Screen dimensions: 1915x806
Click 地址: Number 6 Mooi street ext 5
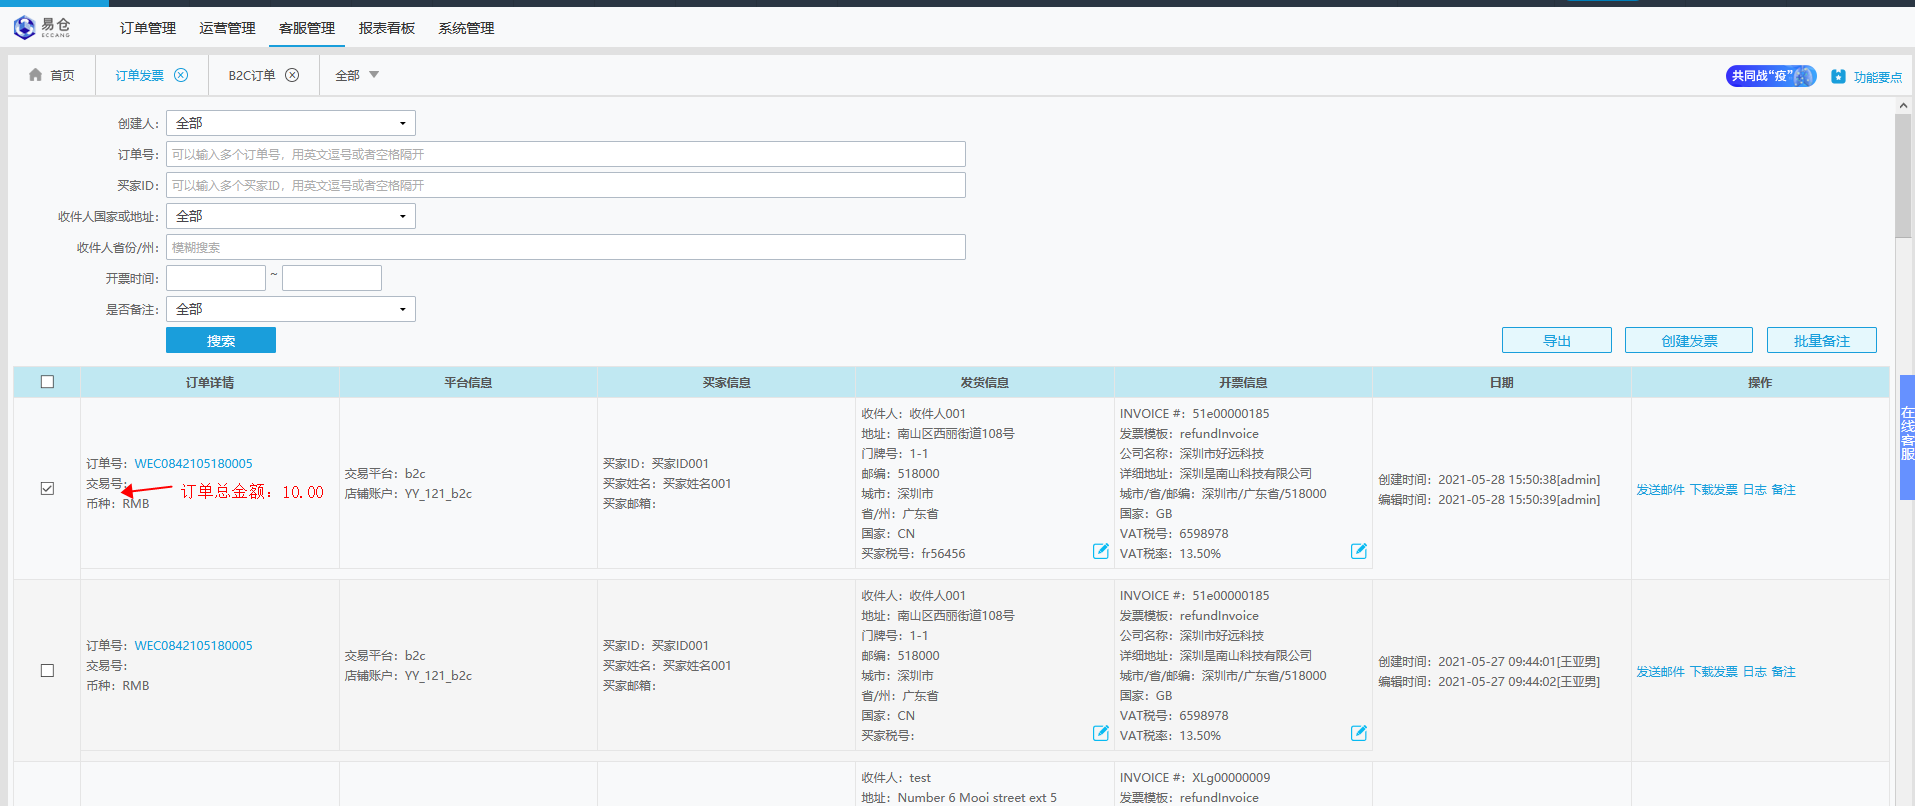(x=959, y=798)
